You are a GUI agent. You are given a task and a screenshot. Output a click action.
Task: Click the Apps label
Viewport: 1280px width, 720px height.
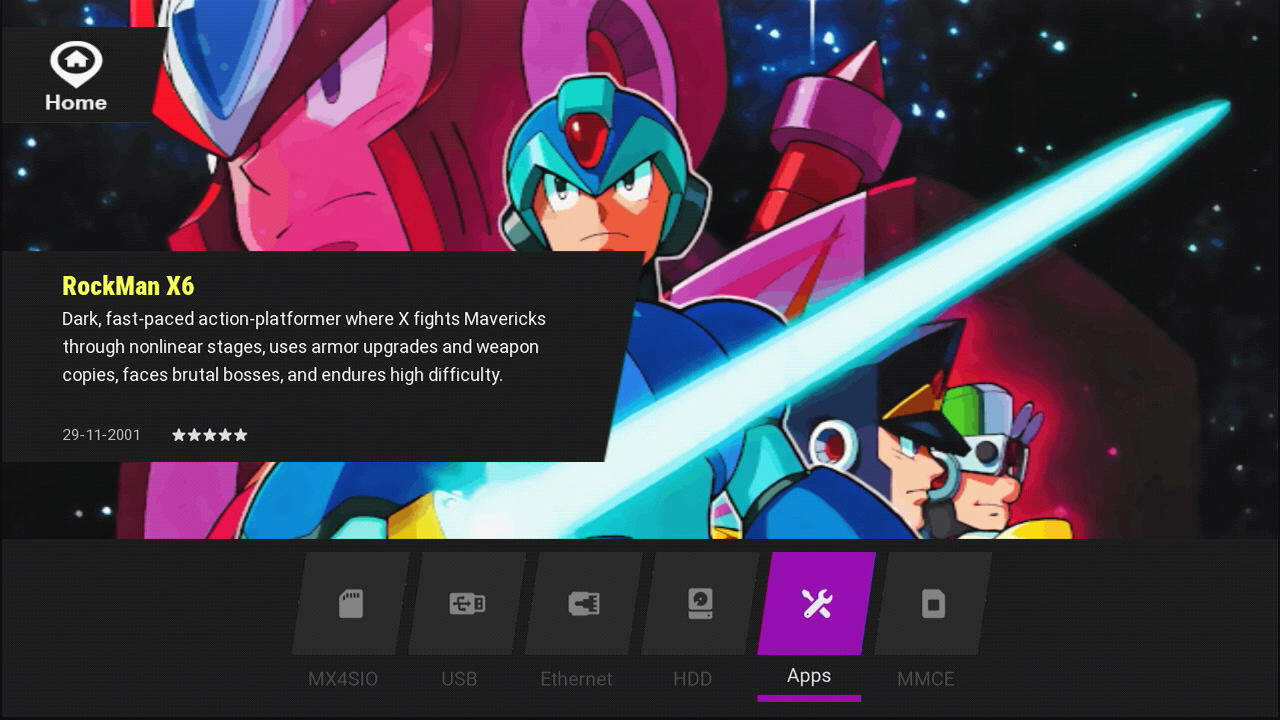coord(809,676)
